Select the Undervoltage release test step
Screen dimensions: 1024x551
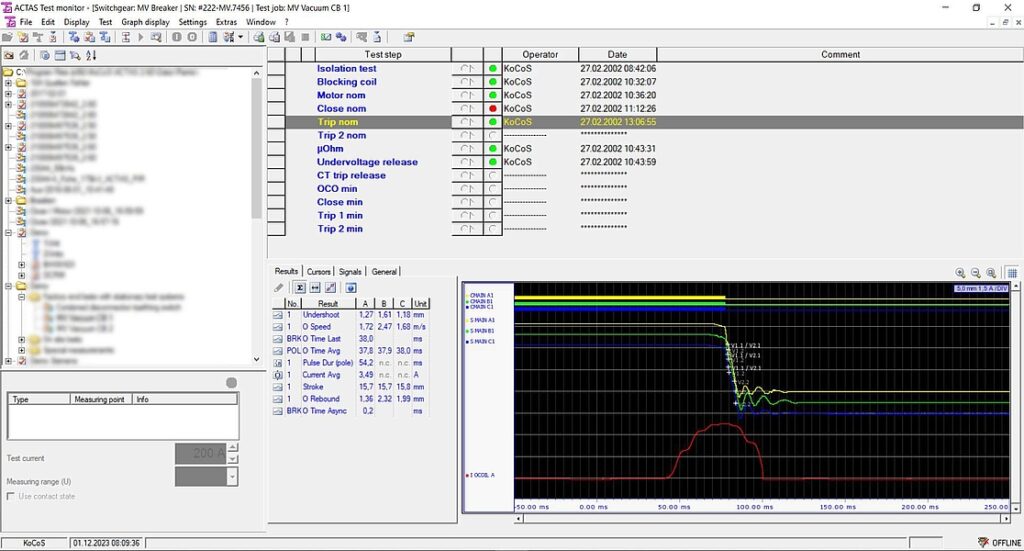pyautogui.click(x=367, y=162)
